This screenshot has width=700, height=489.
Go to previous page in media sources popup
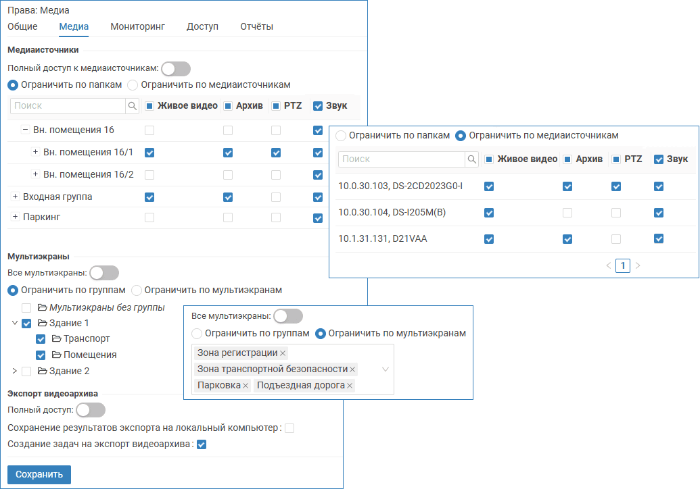point(608,266)
